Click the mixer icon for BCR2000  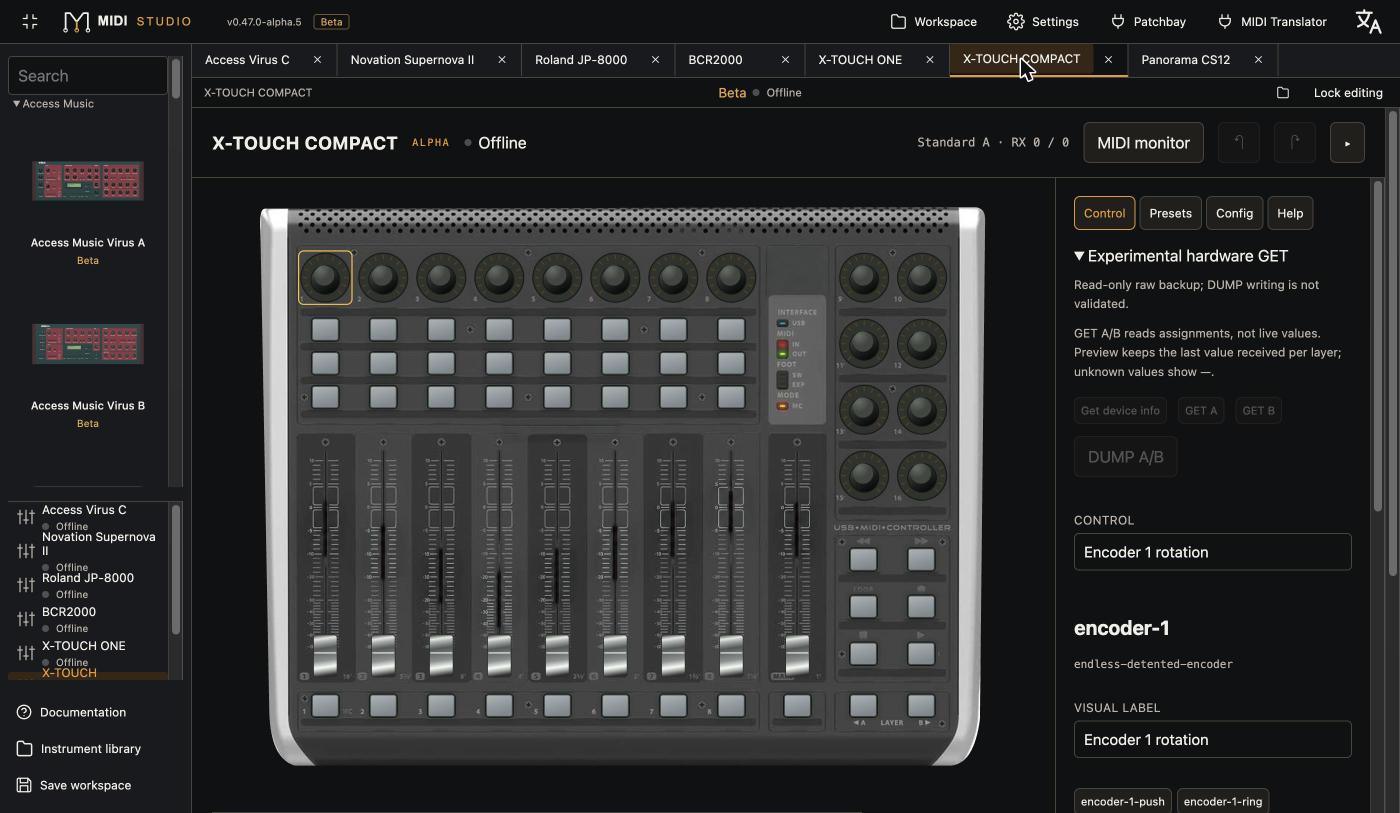tap(26, 619)
